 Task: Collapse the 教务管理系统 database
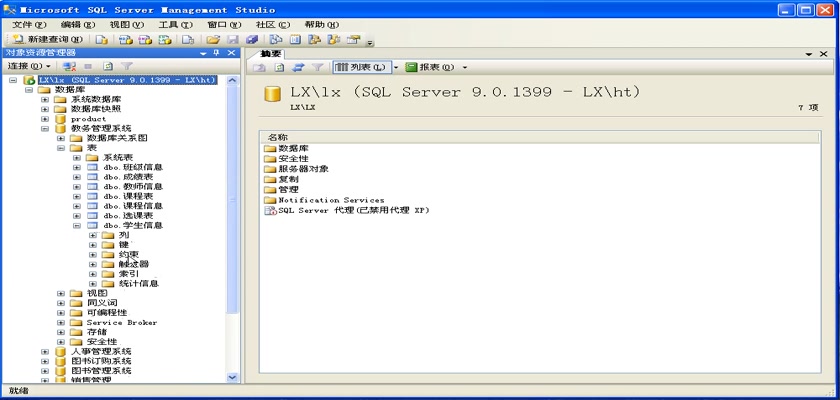45,129
